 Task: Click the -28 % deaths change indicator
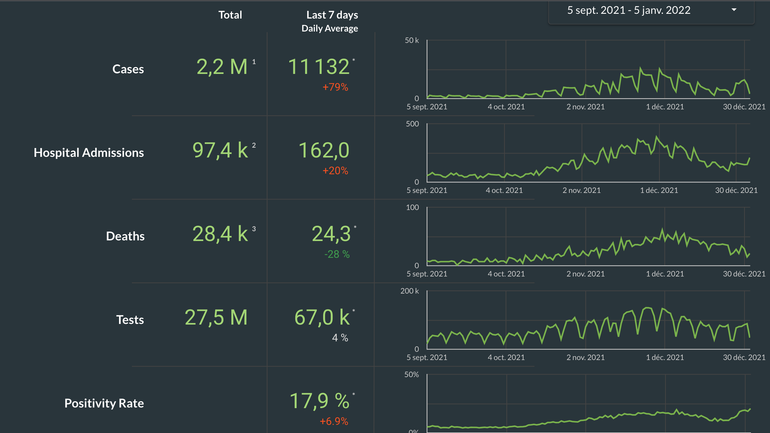point(335,255)
